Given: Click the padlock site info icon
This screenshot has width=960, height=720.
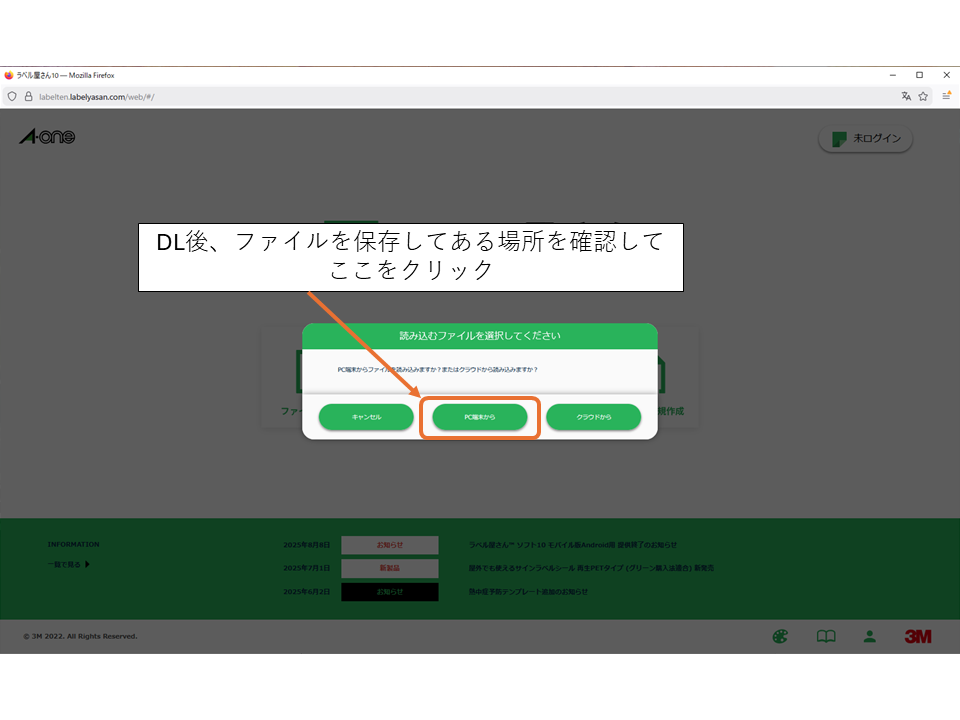Looking at the screenshot, I should [x=28, y=96].
